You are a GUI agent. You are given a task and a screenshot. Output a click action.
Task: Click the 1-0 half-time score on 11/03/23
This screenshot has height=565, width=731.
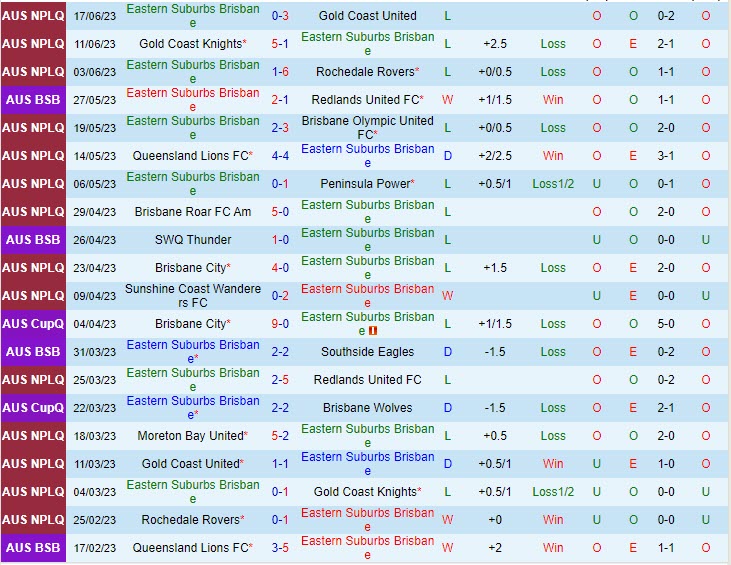pos(666,463)
